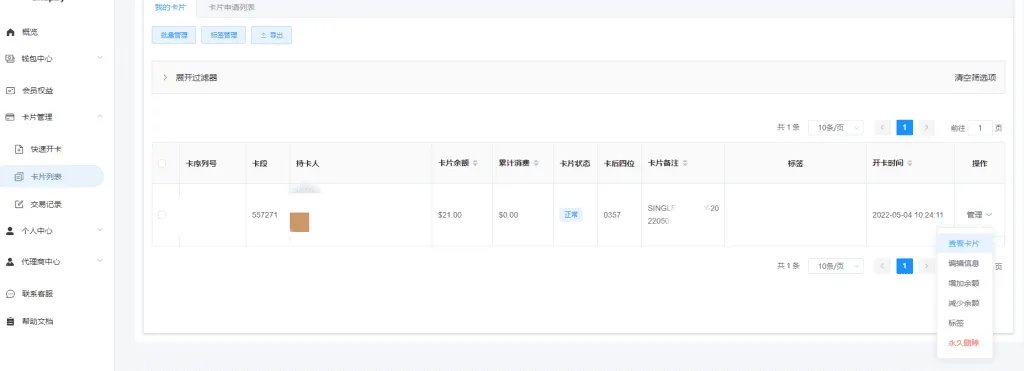This screenshot has width=1024, height=371.
Task: Sort table by 卡片余额 column arrows
Action: pyautogui.click(x=475, y=163)
